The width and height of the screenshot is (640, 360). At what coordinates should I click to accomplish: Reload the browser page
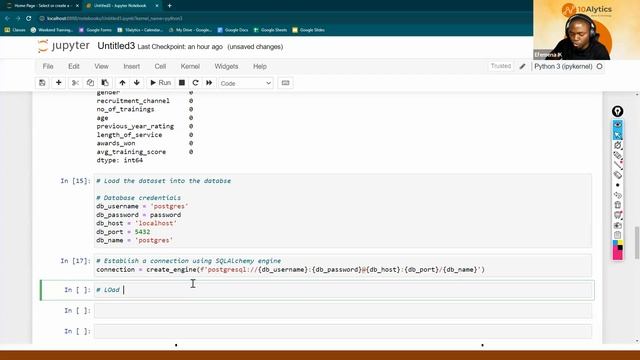(29, 18)
